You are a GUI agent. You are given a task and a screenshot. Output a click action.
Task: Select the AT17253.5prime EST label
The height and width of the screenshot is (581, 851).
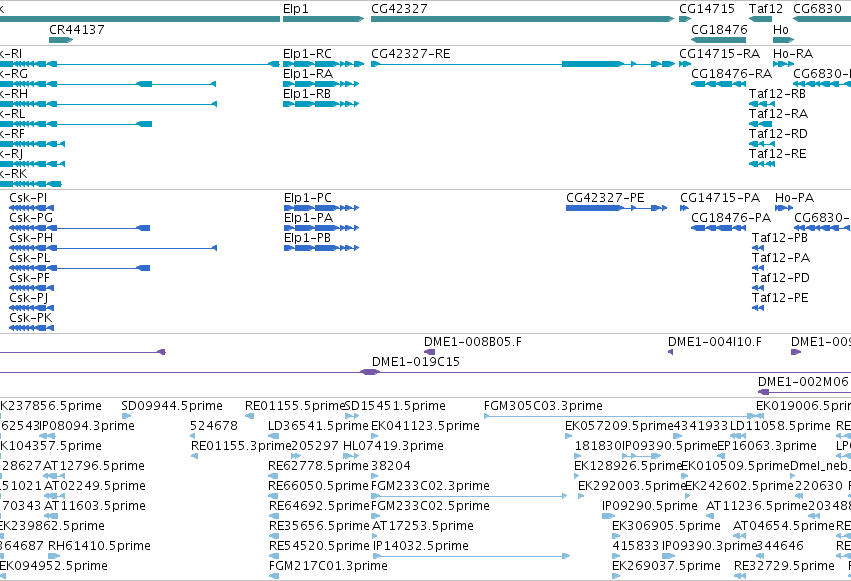423,526
